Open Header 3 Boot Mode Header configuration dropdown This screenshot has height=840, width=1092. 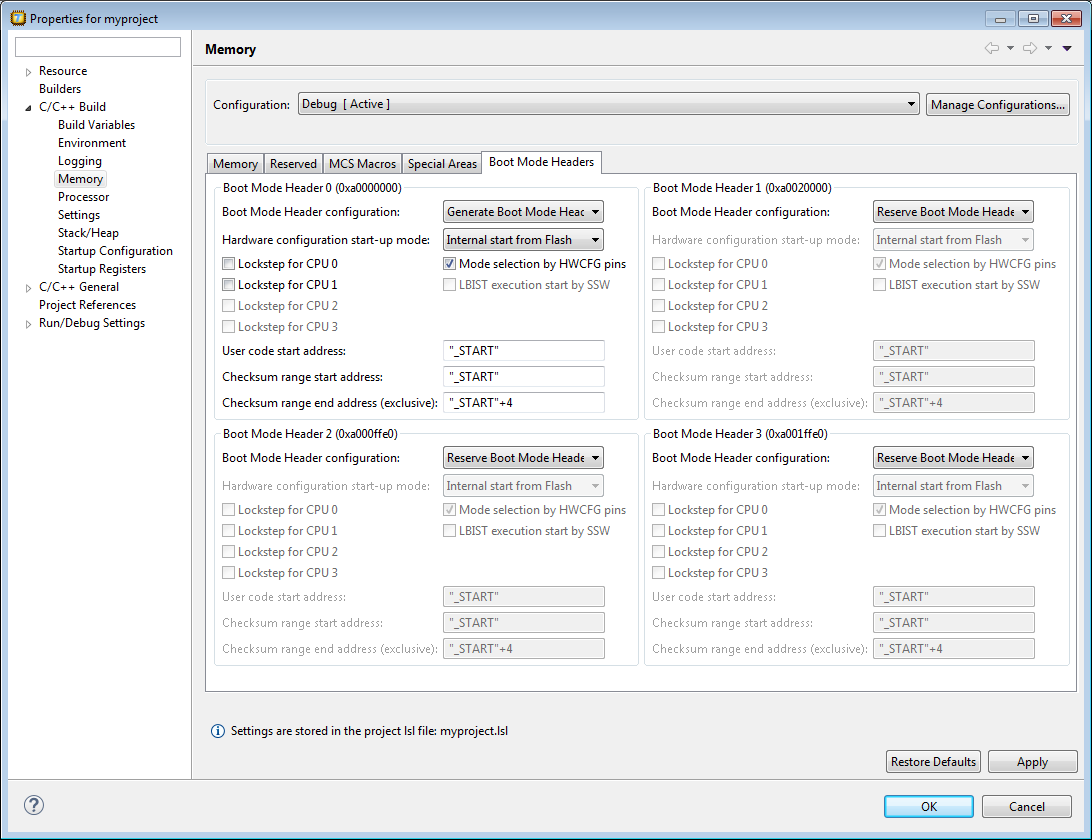953,458
